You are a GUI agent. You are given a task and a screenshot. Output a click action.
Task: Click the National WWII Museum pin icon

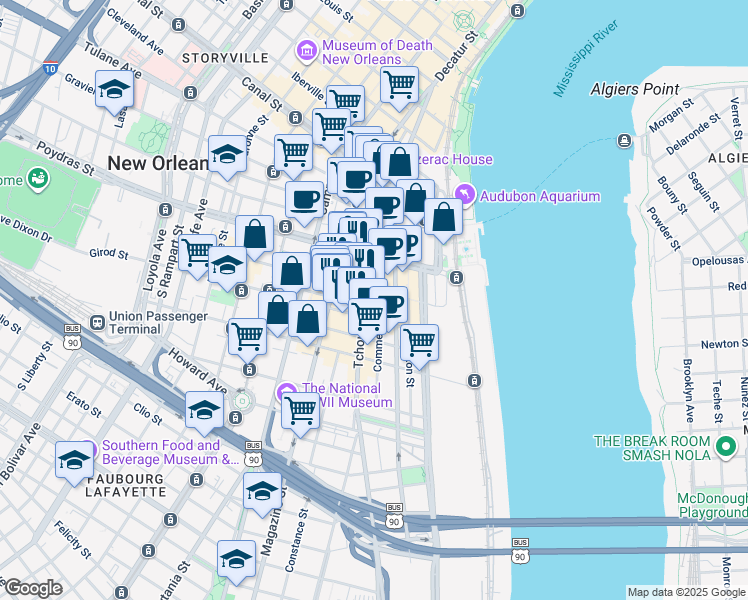285,393
